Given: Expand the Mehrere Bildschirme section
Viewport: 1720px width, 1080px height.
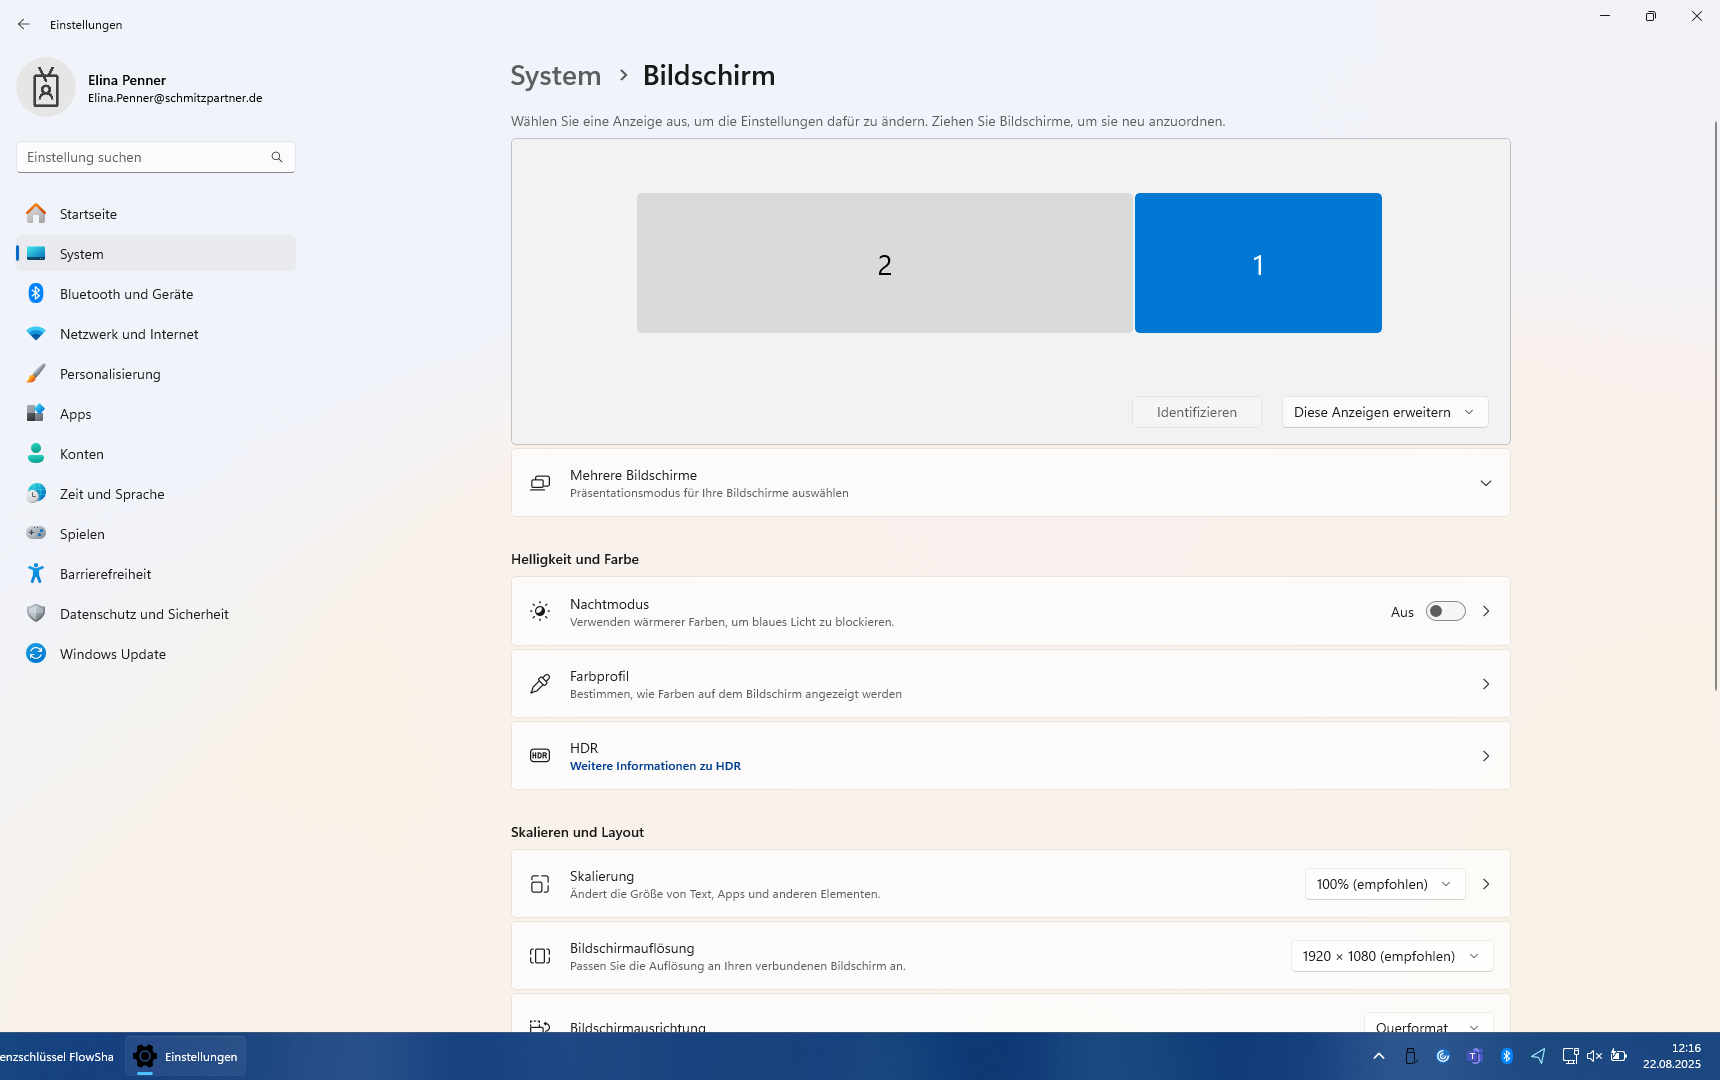Looking at the screenshot, I should 1485,483.
